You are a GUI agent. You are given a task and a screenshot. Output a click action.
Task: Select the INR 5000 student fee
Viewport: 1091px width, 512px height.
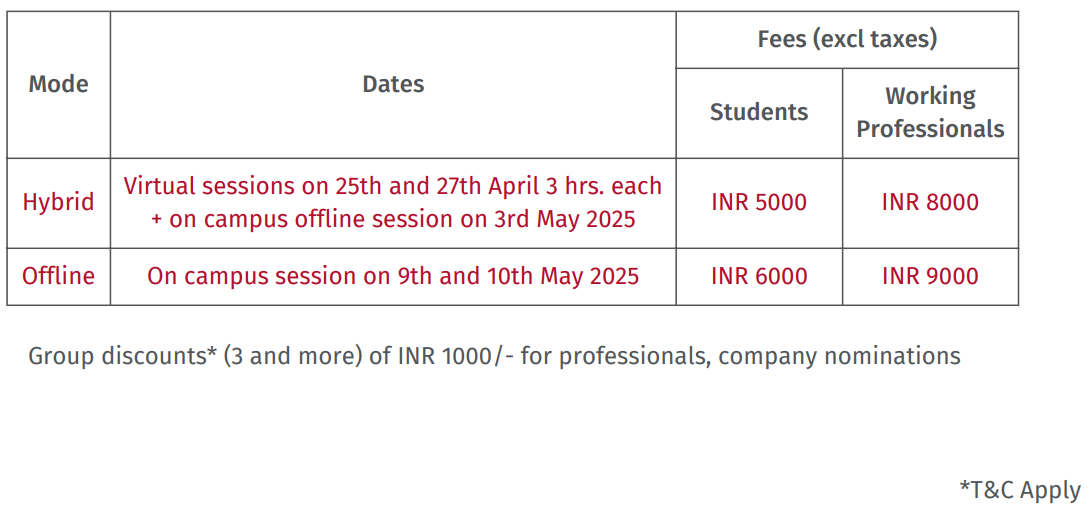[x=759, y=202]
